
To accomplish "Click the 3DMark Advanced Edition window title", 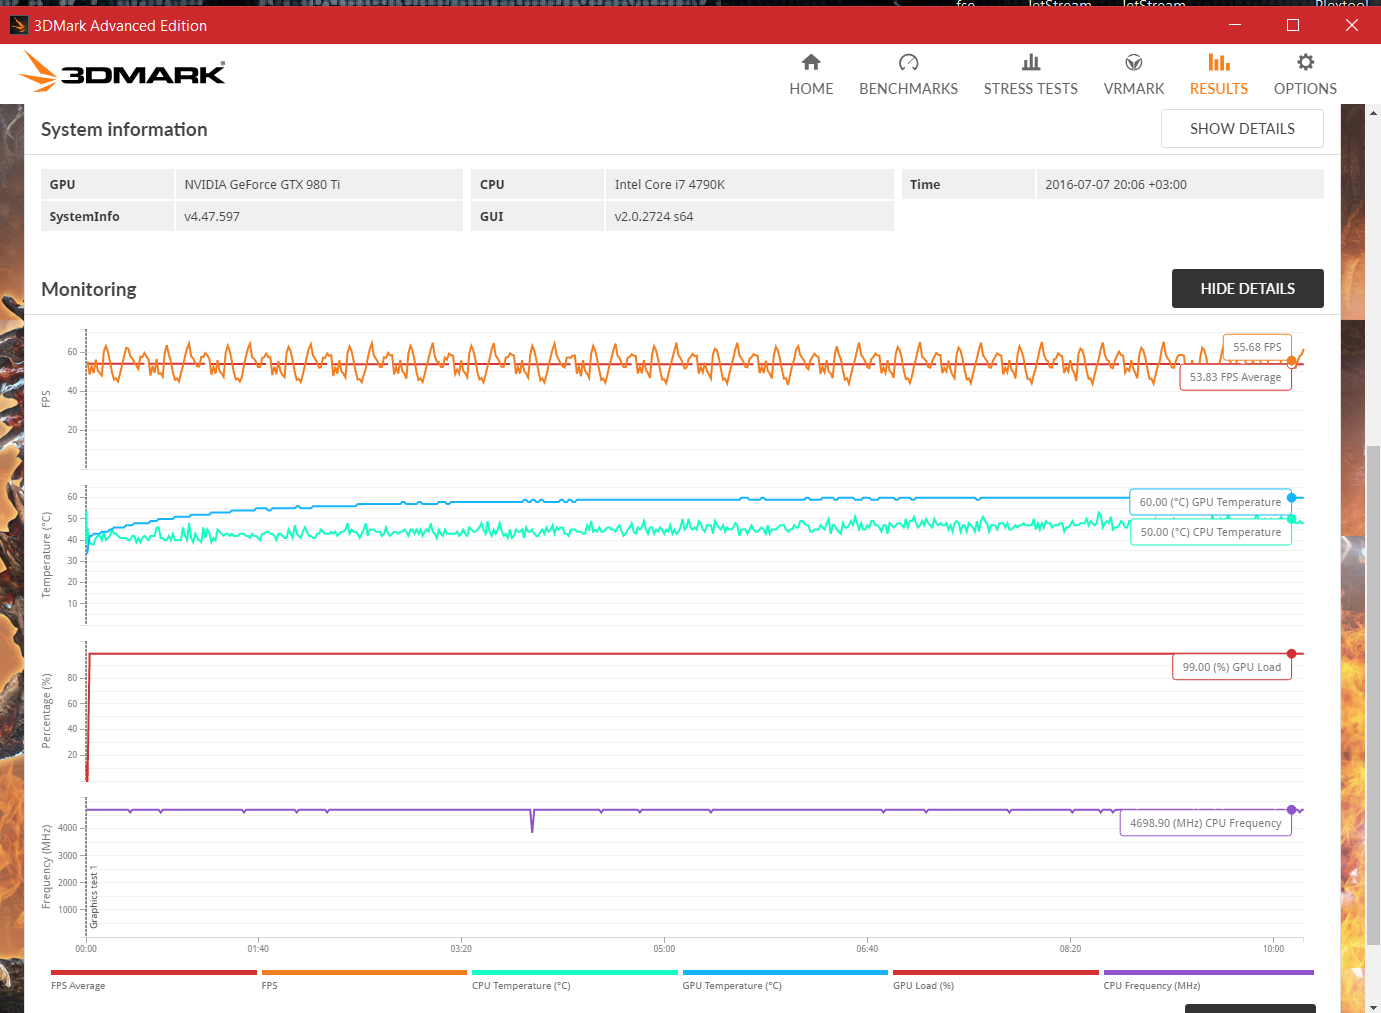I will pos(120,26).
